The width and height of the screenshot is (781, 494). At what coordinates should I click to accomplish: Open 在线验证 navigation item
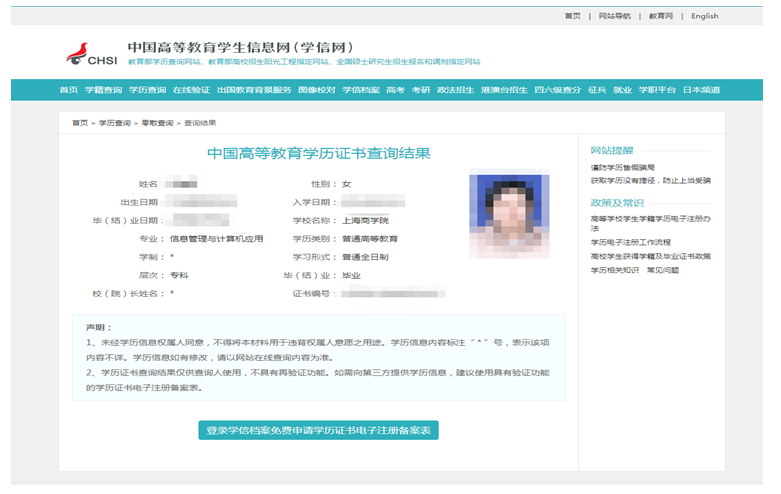(191, 90)
